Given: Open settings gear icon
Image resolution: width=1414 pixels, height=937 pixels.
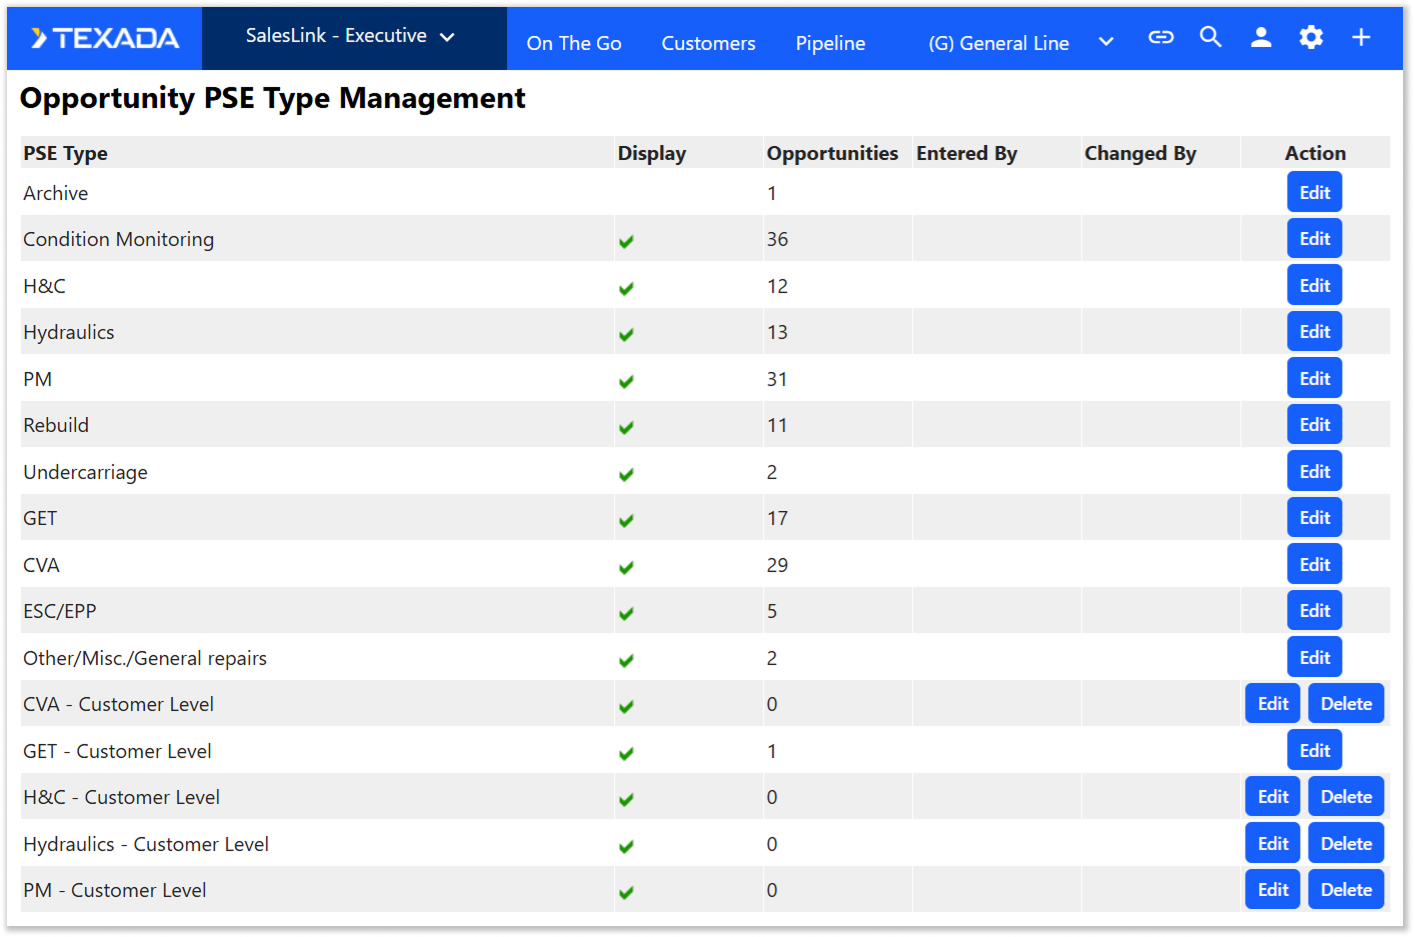Looking at the screenshot, I should pyautogui.click(x=1311, y=38).
